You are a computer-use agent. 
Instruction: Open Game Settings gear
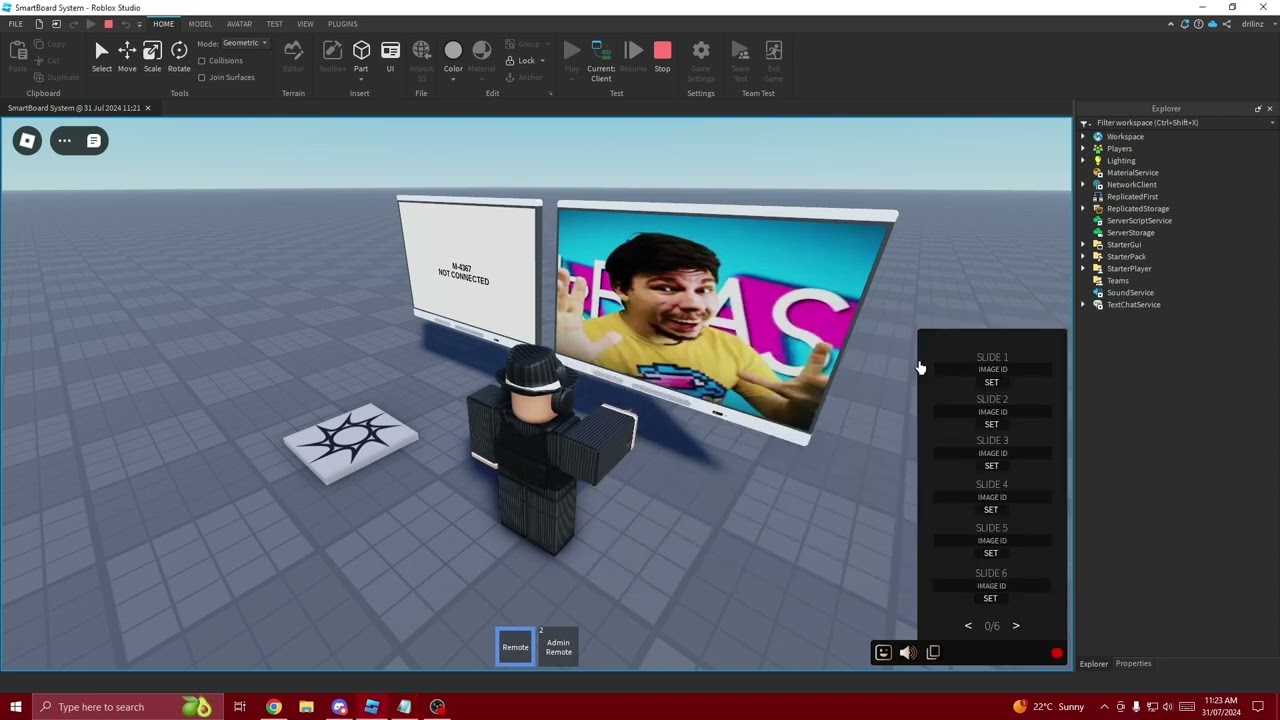tap(701, 61)
